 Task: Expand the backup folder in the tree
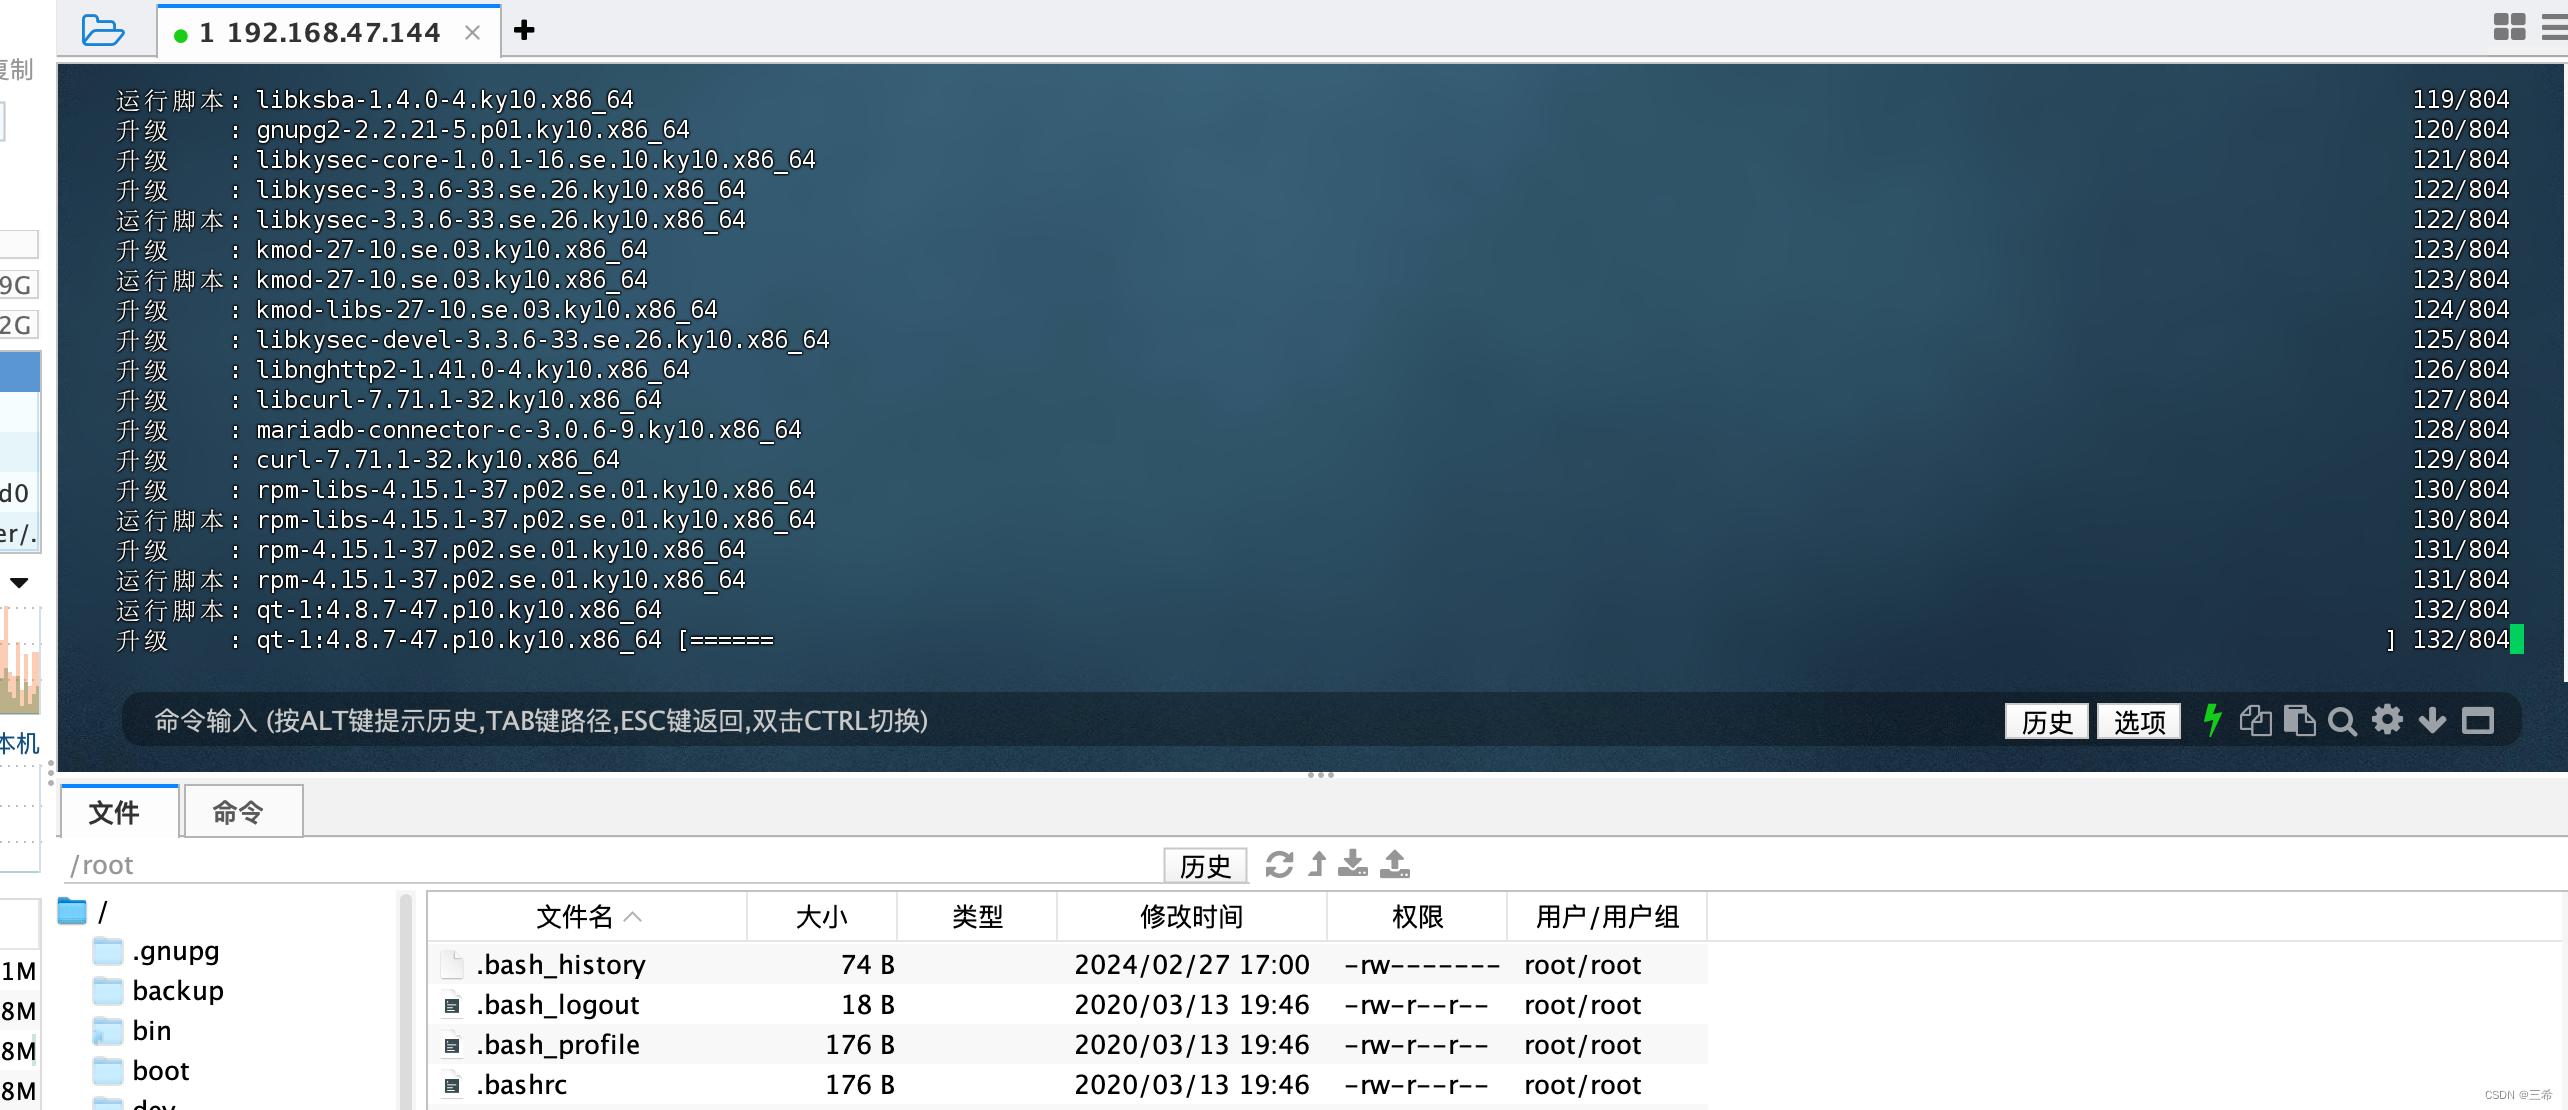(177, 991)
